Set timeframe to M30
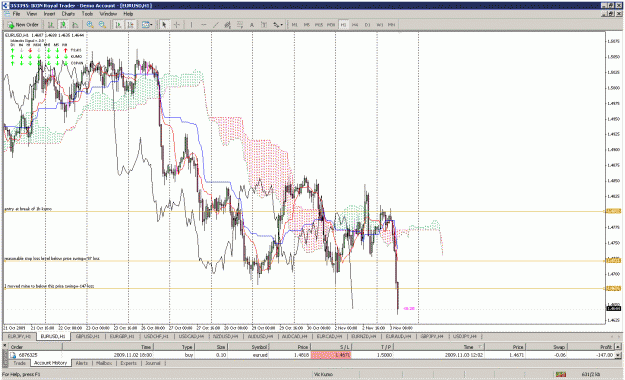Image resolution: width=625 pixels, height=380 pixels. click(331, 25)
